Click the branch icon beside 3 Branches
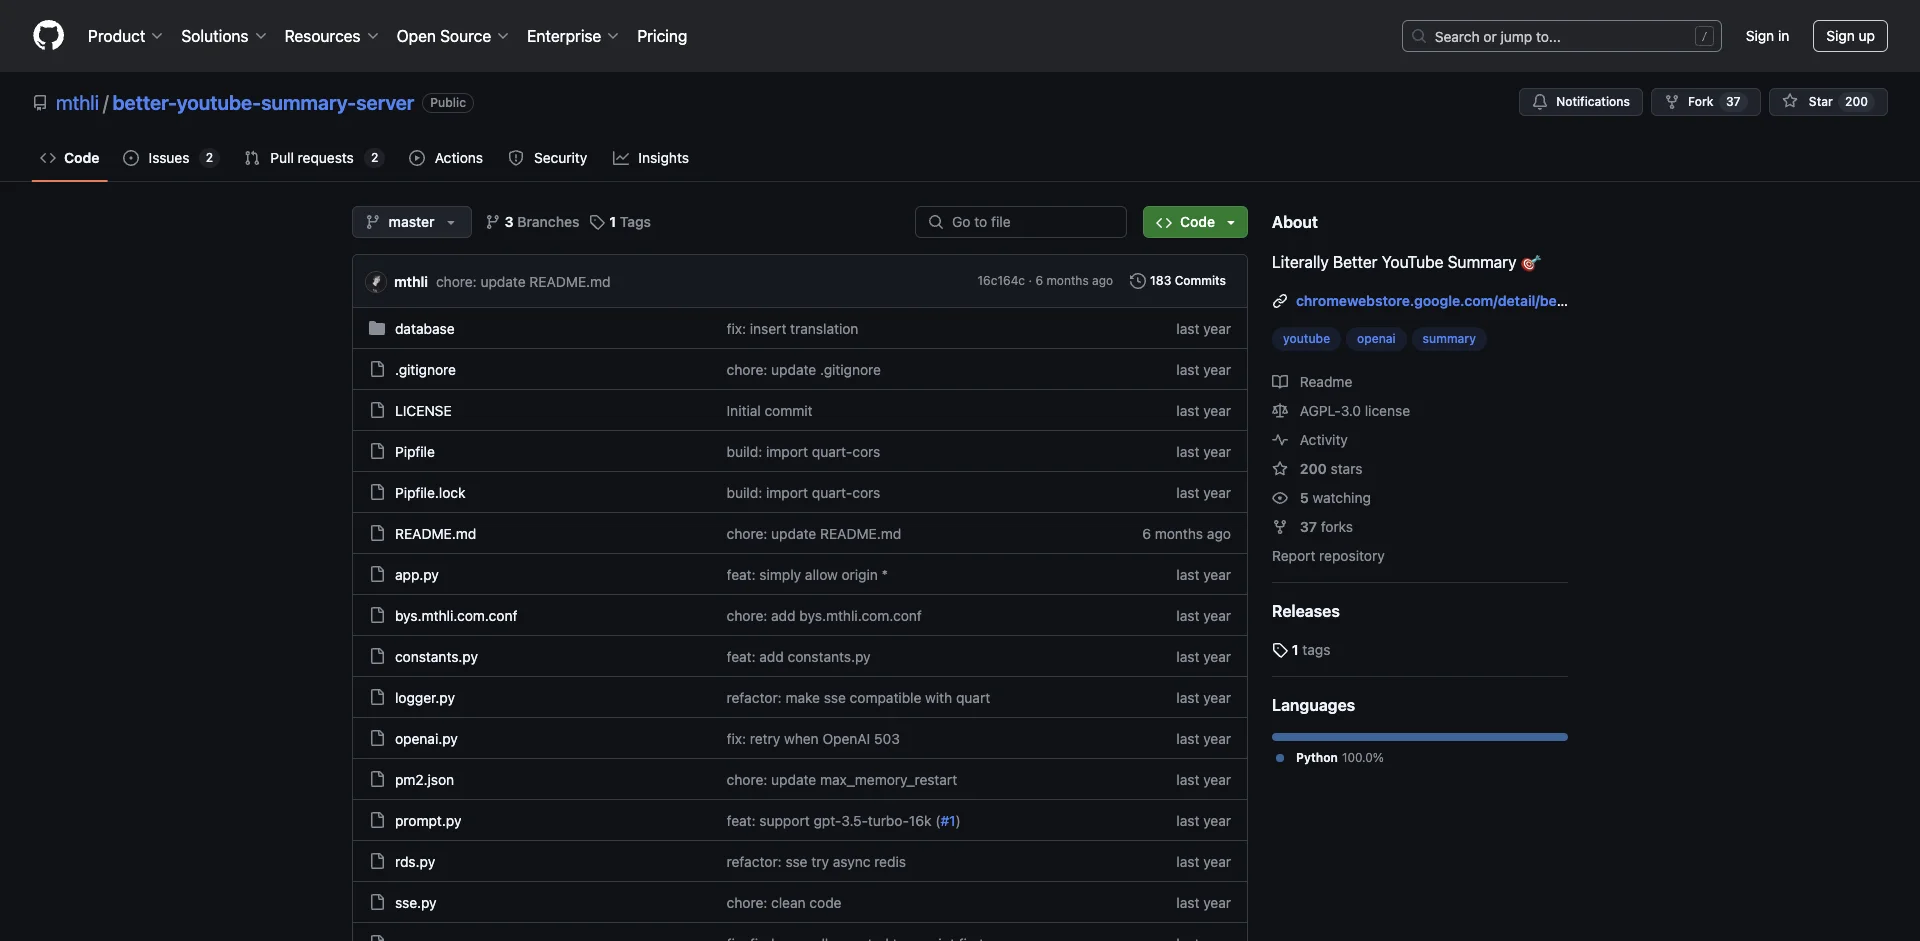The width and height of the screenshot is (1920, 941). tap(493, 222)
